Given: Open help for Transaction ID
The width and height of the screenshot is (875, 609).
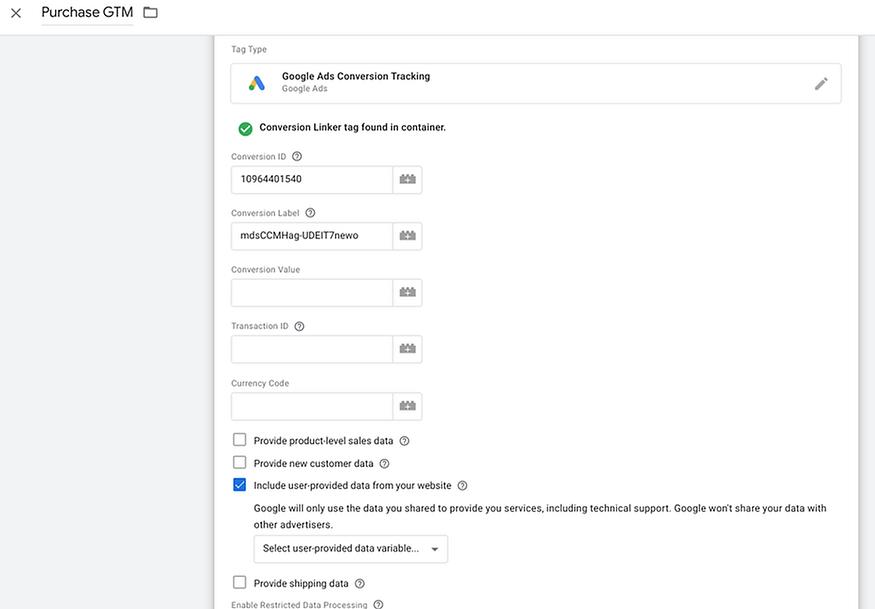Looking at the screenshot, I should tap(299, 326).
